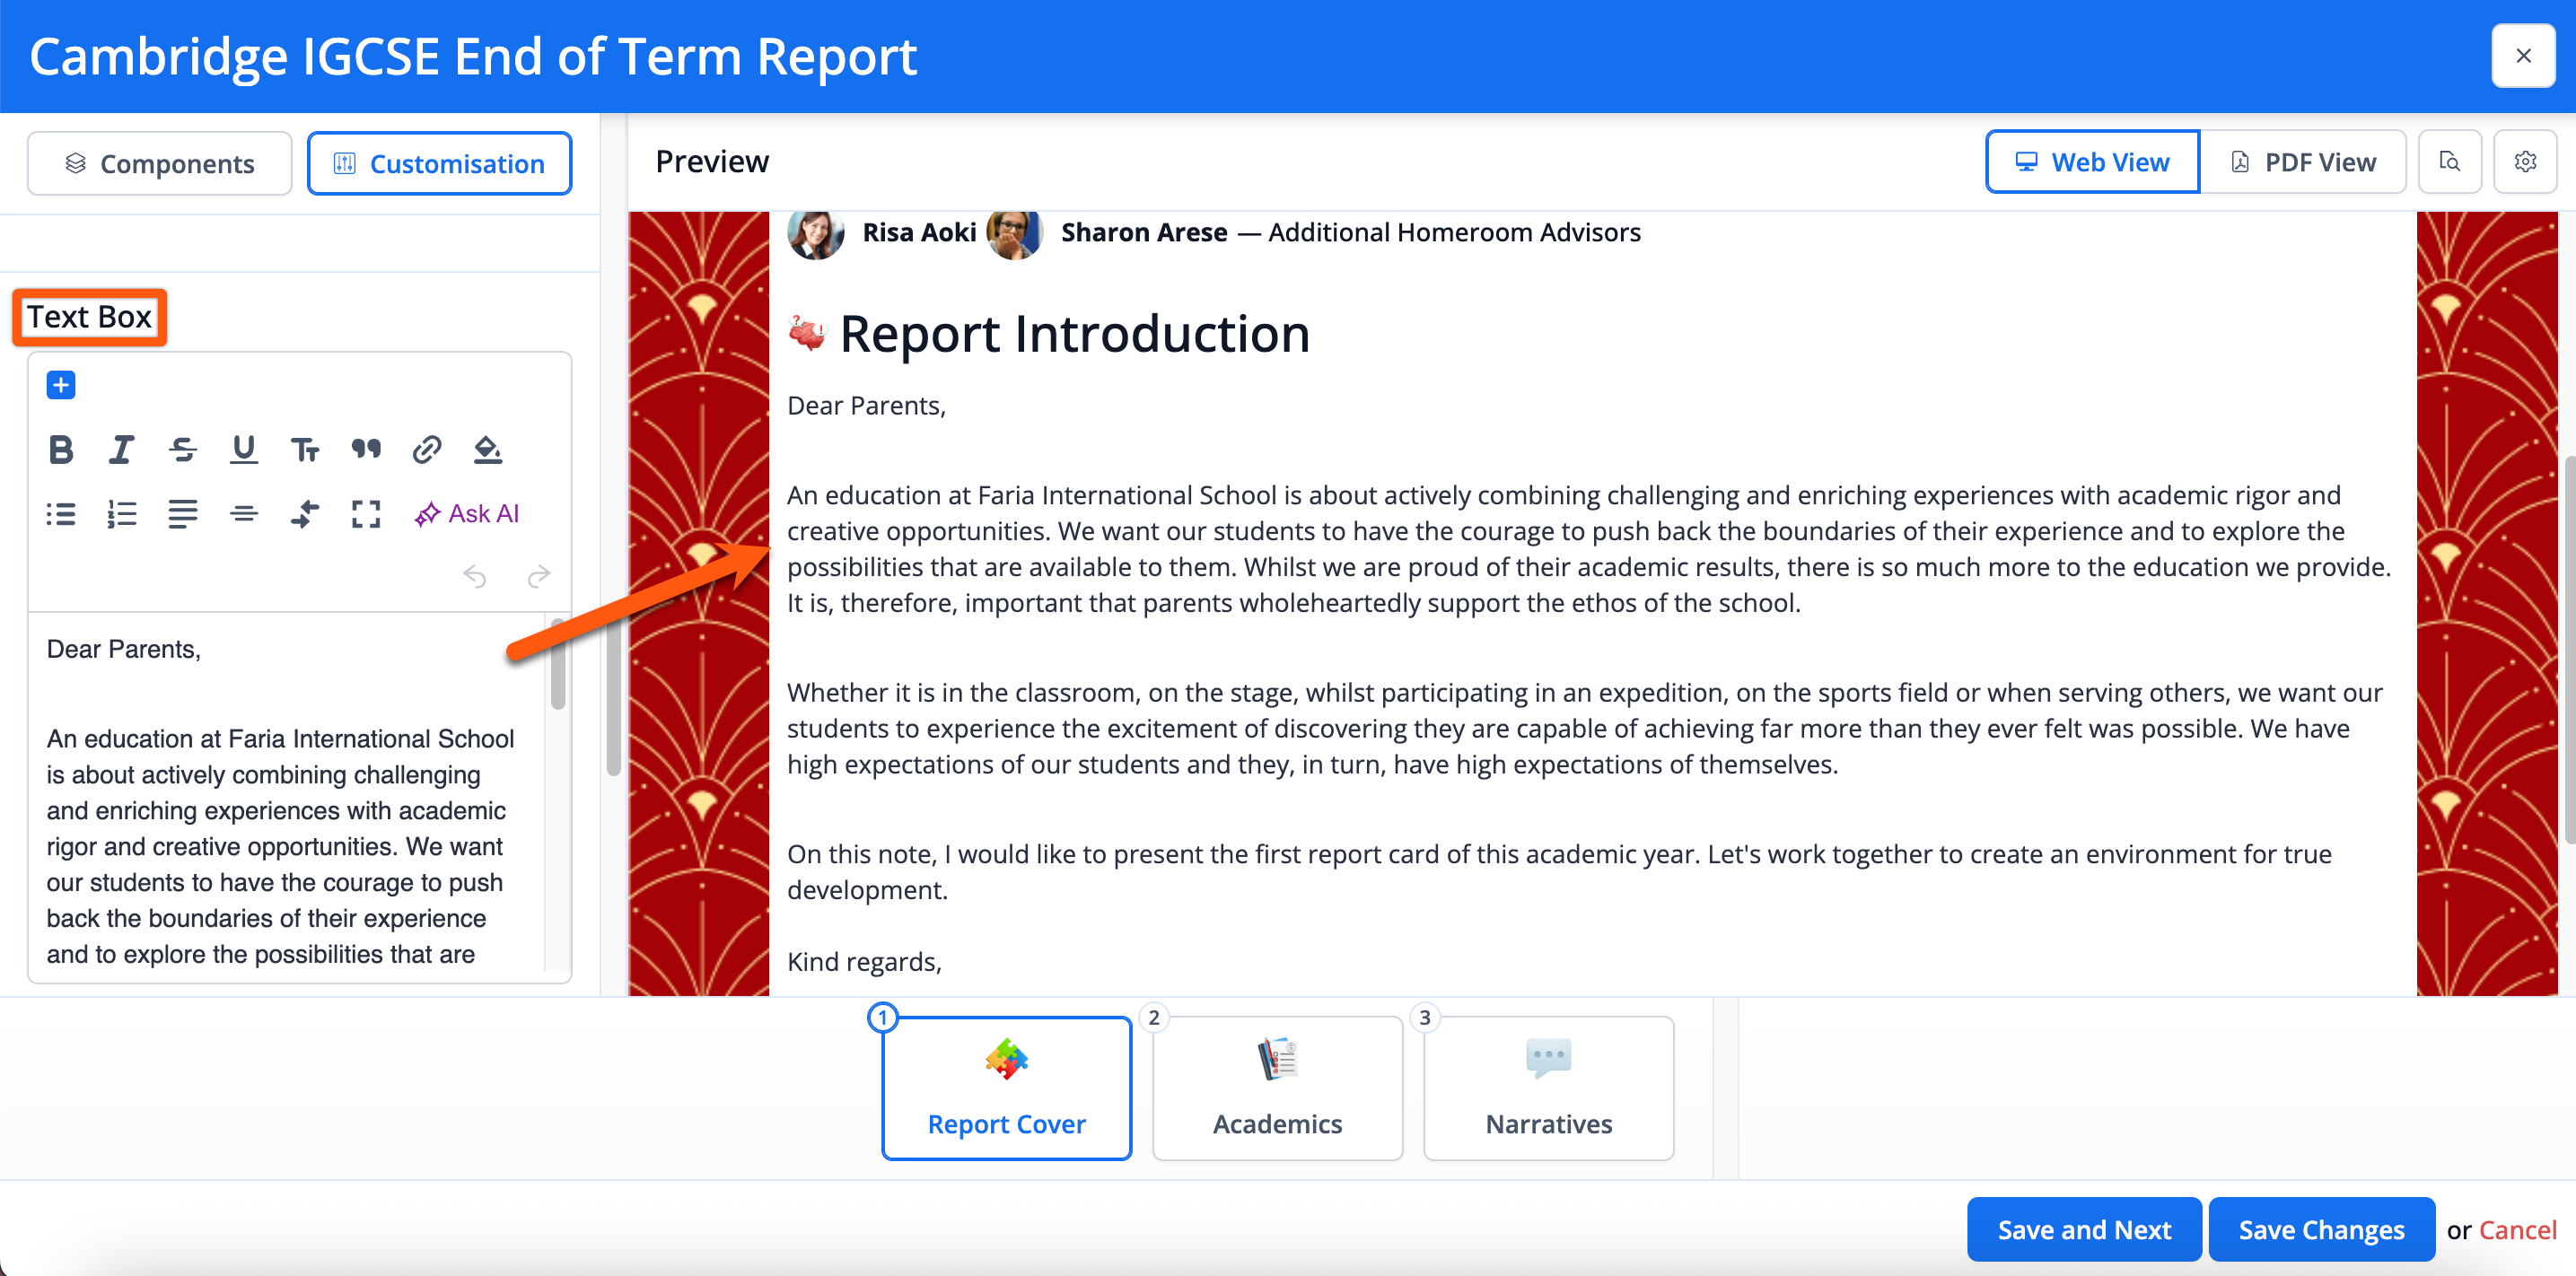
Task: Insert a hyperlink with link icon
Action: (x=426, y=450)
